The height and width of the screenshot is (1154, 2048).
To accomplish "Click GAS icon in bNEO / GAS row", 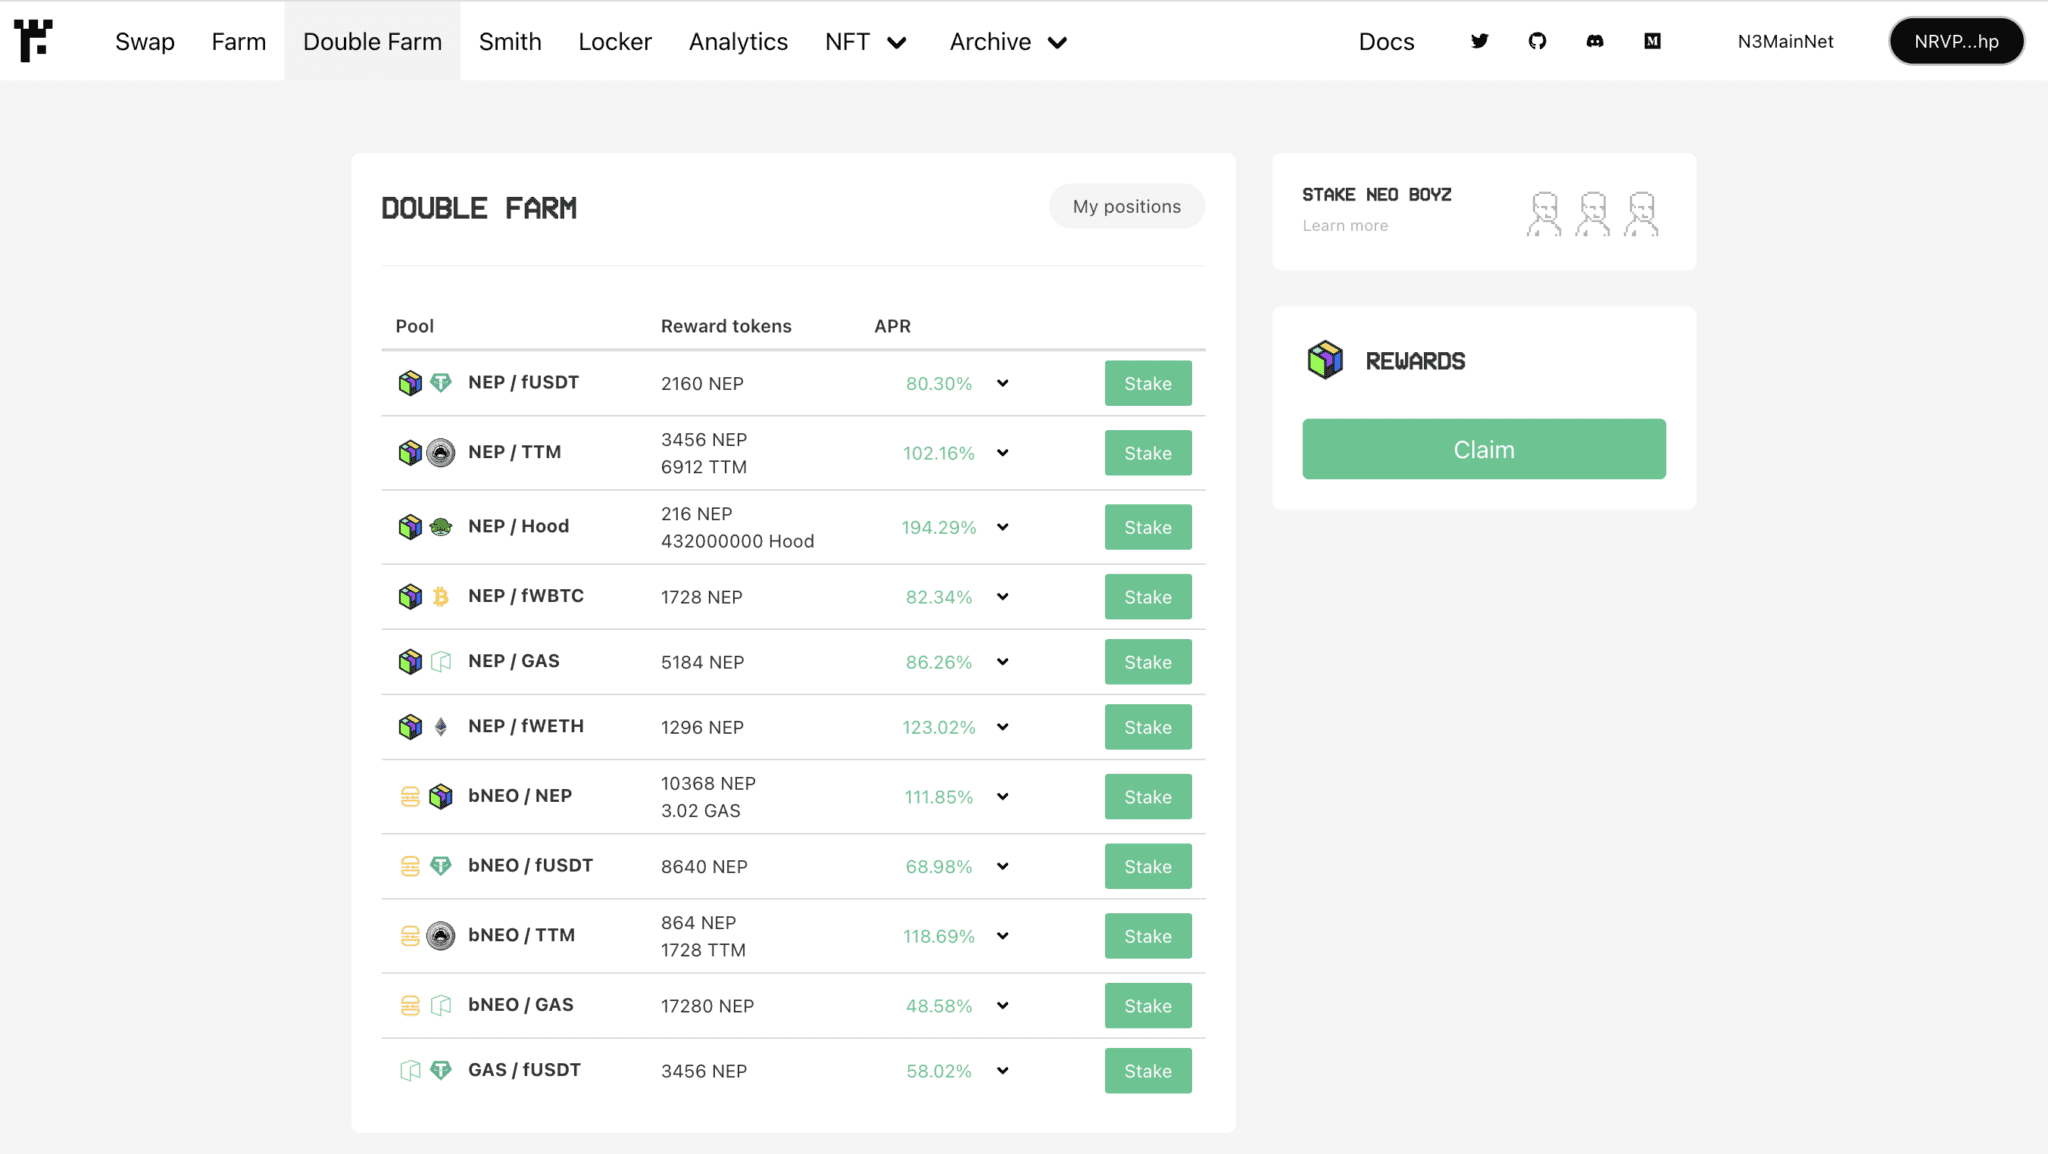I will [x=441, y=1005].
